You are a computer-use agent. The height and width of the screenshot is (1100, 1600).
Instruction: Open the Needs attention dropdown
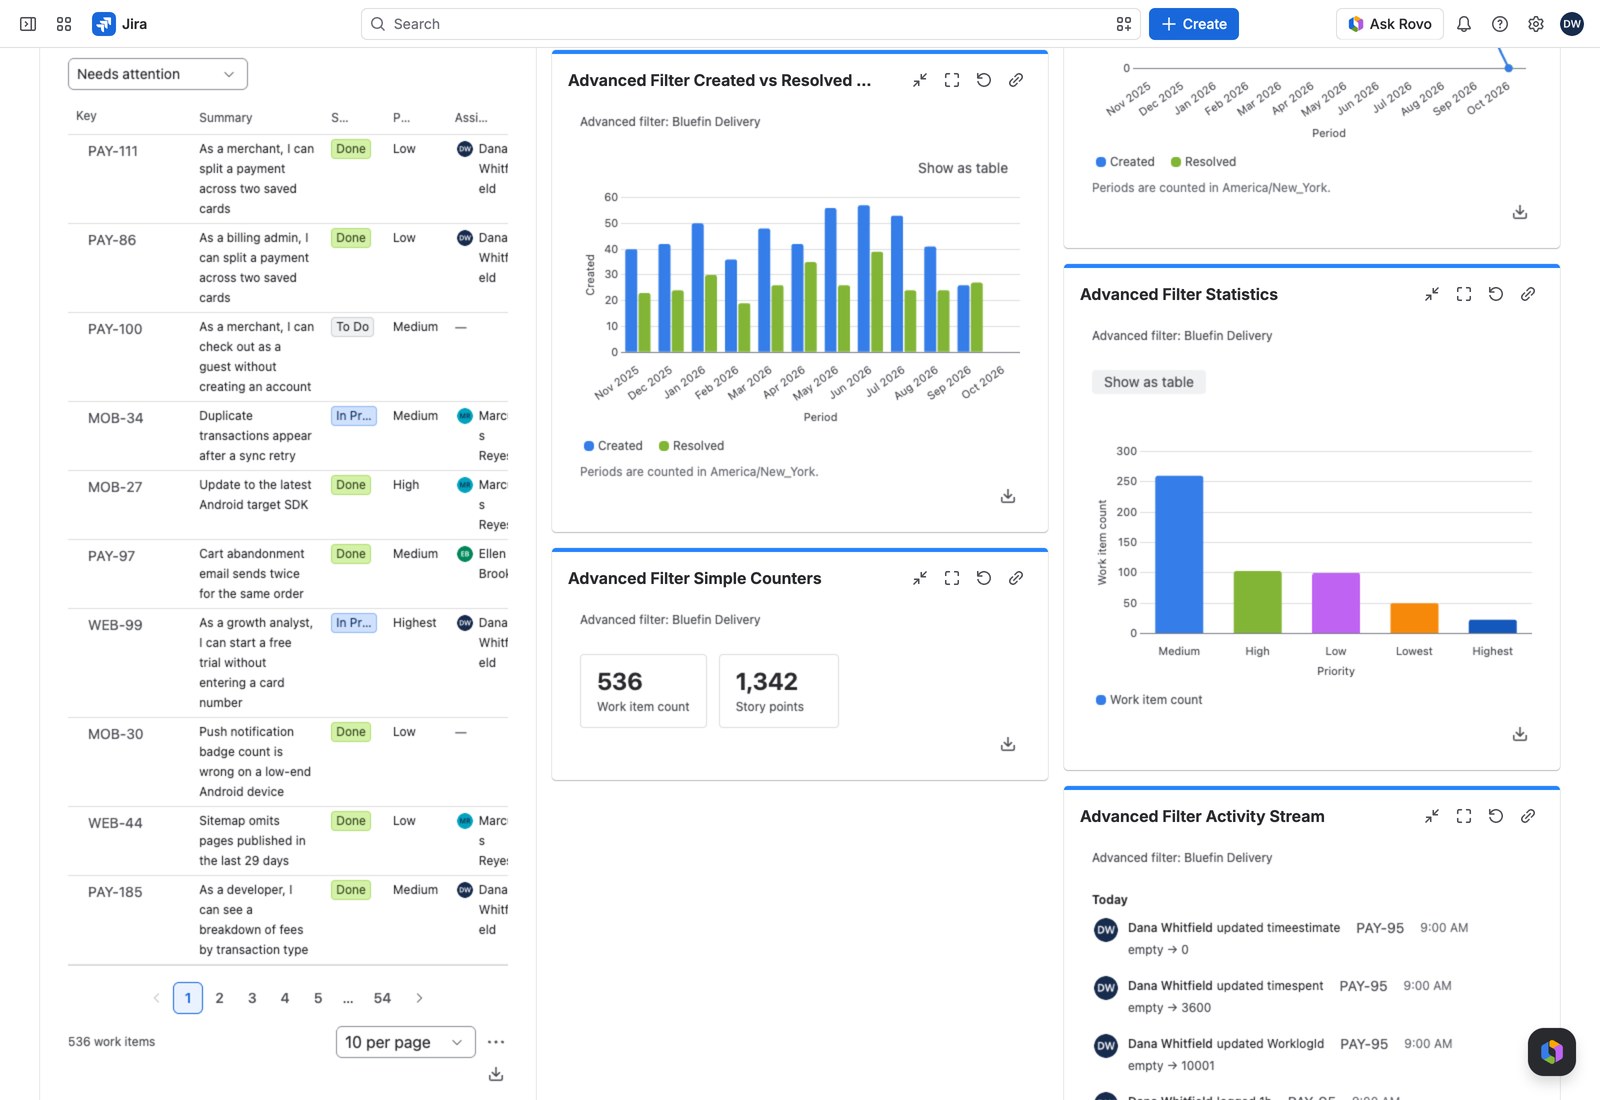point(158,74)
